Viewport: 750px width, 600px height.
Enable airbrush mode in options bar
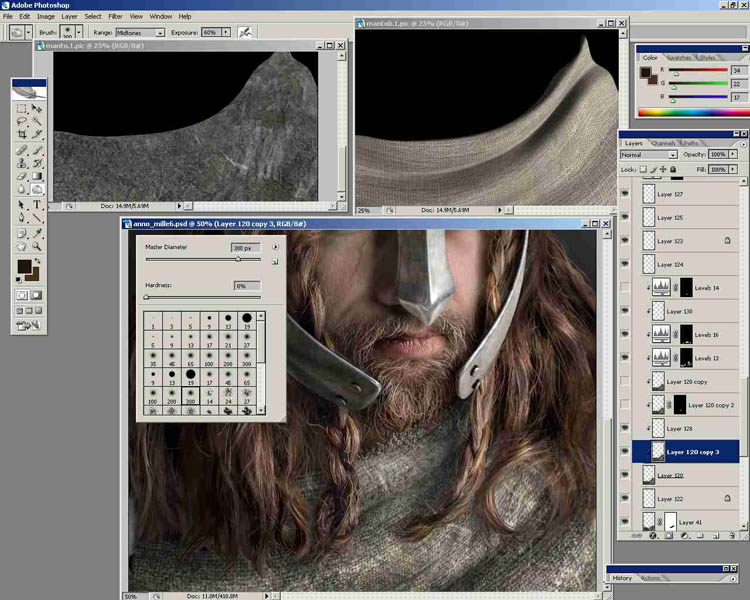tap(243, 32)
